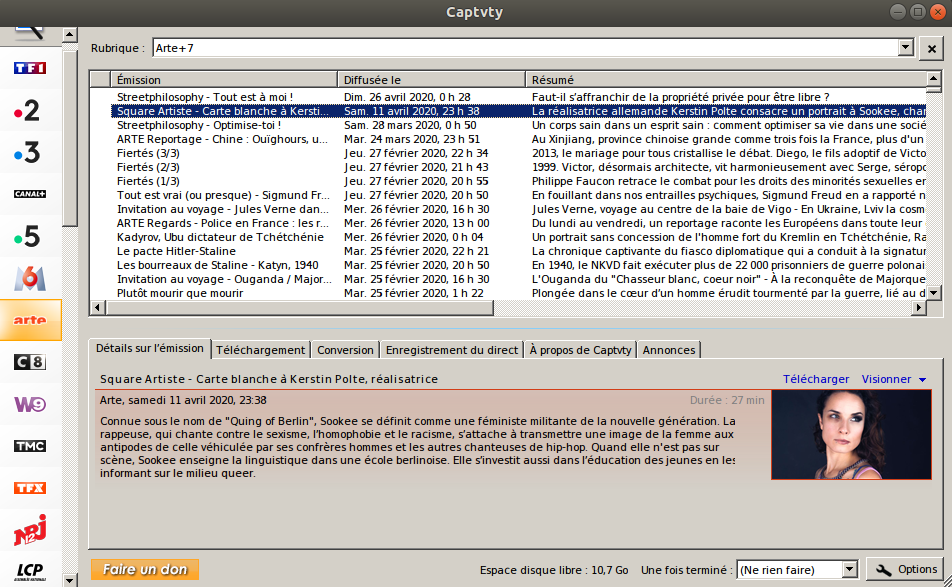Select the 'Fiertés (2/3)' row
This screenshot has height=587, width=952.
pyautogui.click(x=508, y=167)
